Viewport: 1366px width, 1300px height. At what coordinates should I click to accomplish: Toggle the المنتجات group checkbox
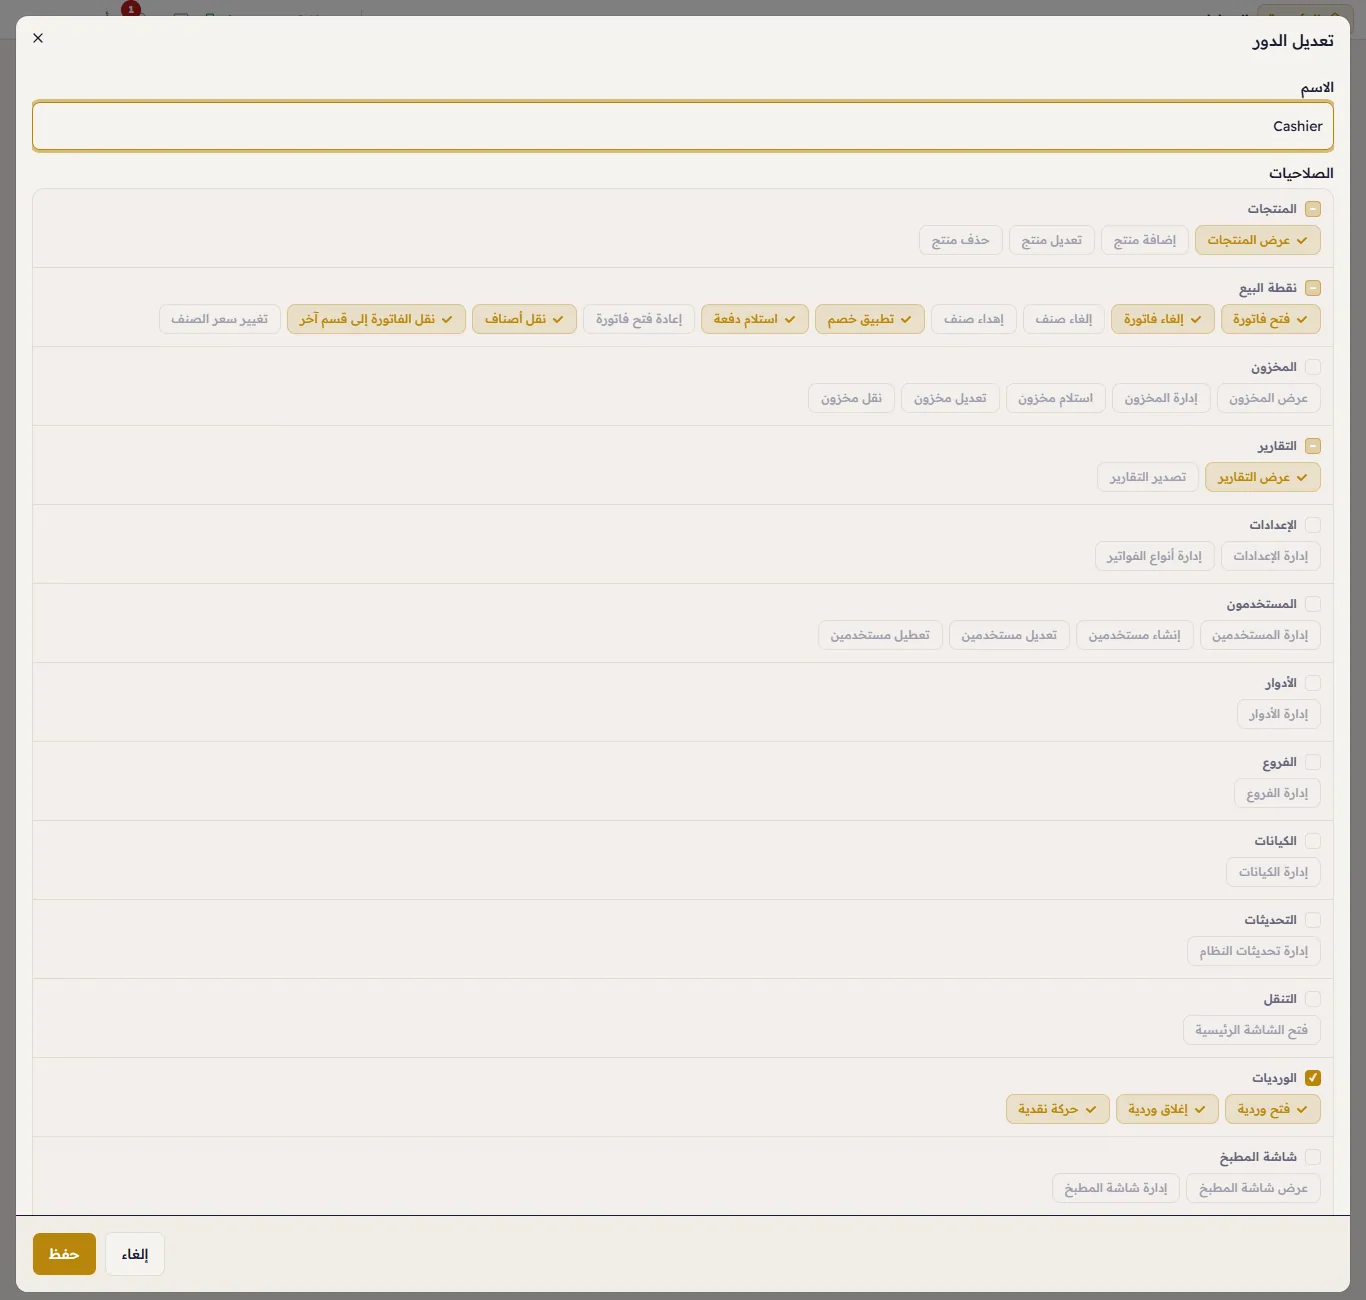pos(1313,209)
